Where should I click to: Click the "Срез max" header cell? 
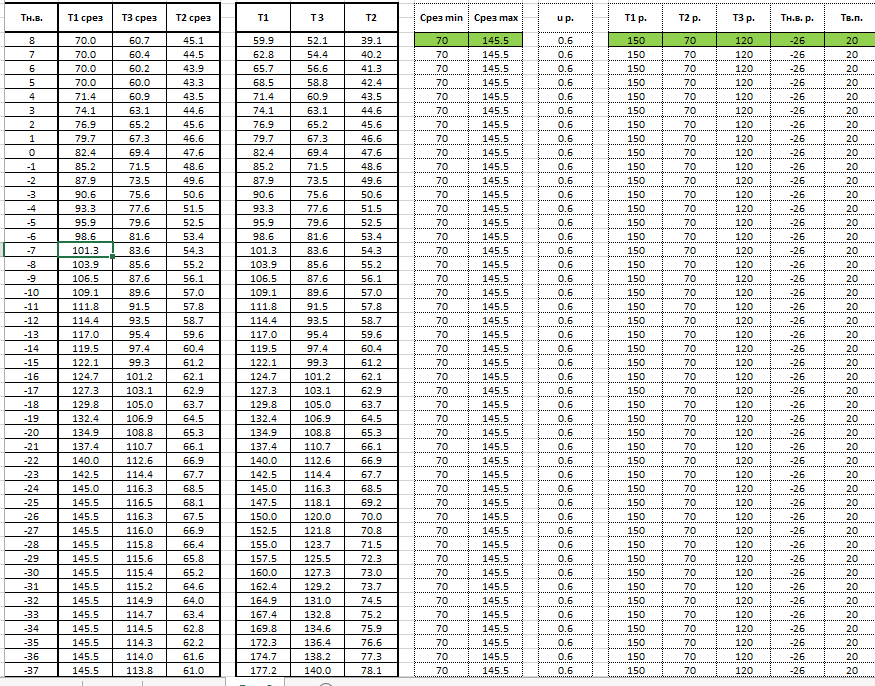tap(497, 18)
